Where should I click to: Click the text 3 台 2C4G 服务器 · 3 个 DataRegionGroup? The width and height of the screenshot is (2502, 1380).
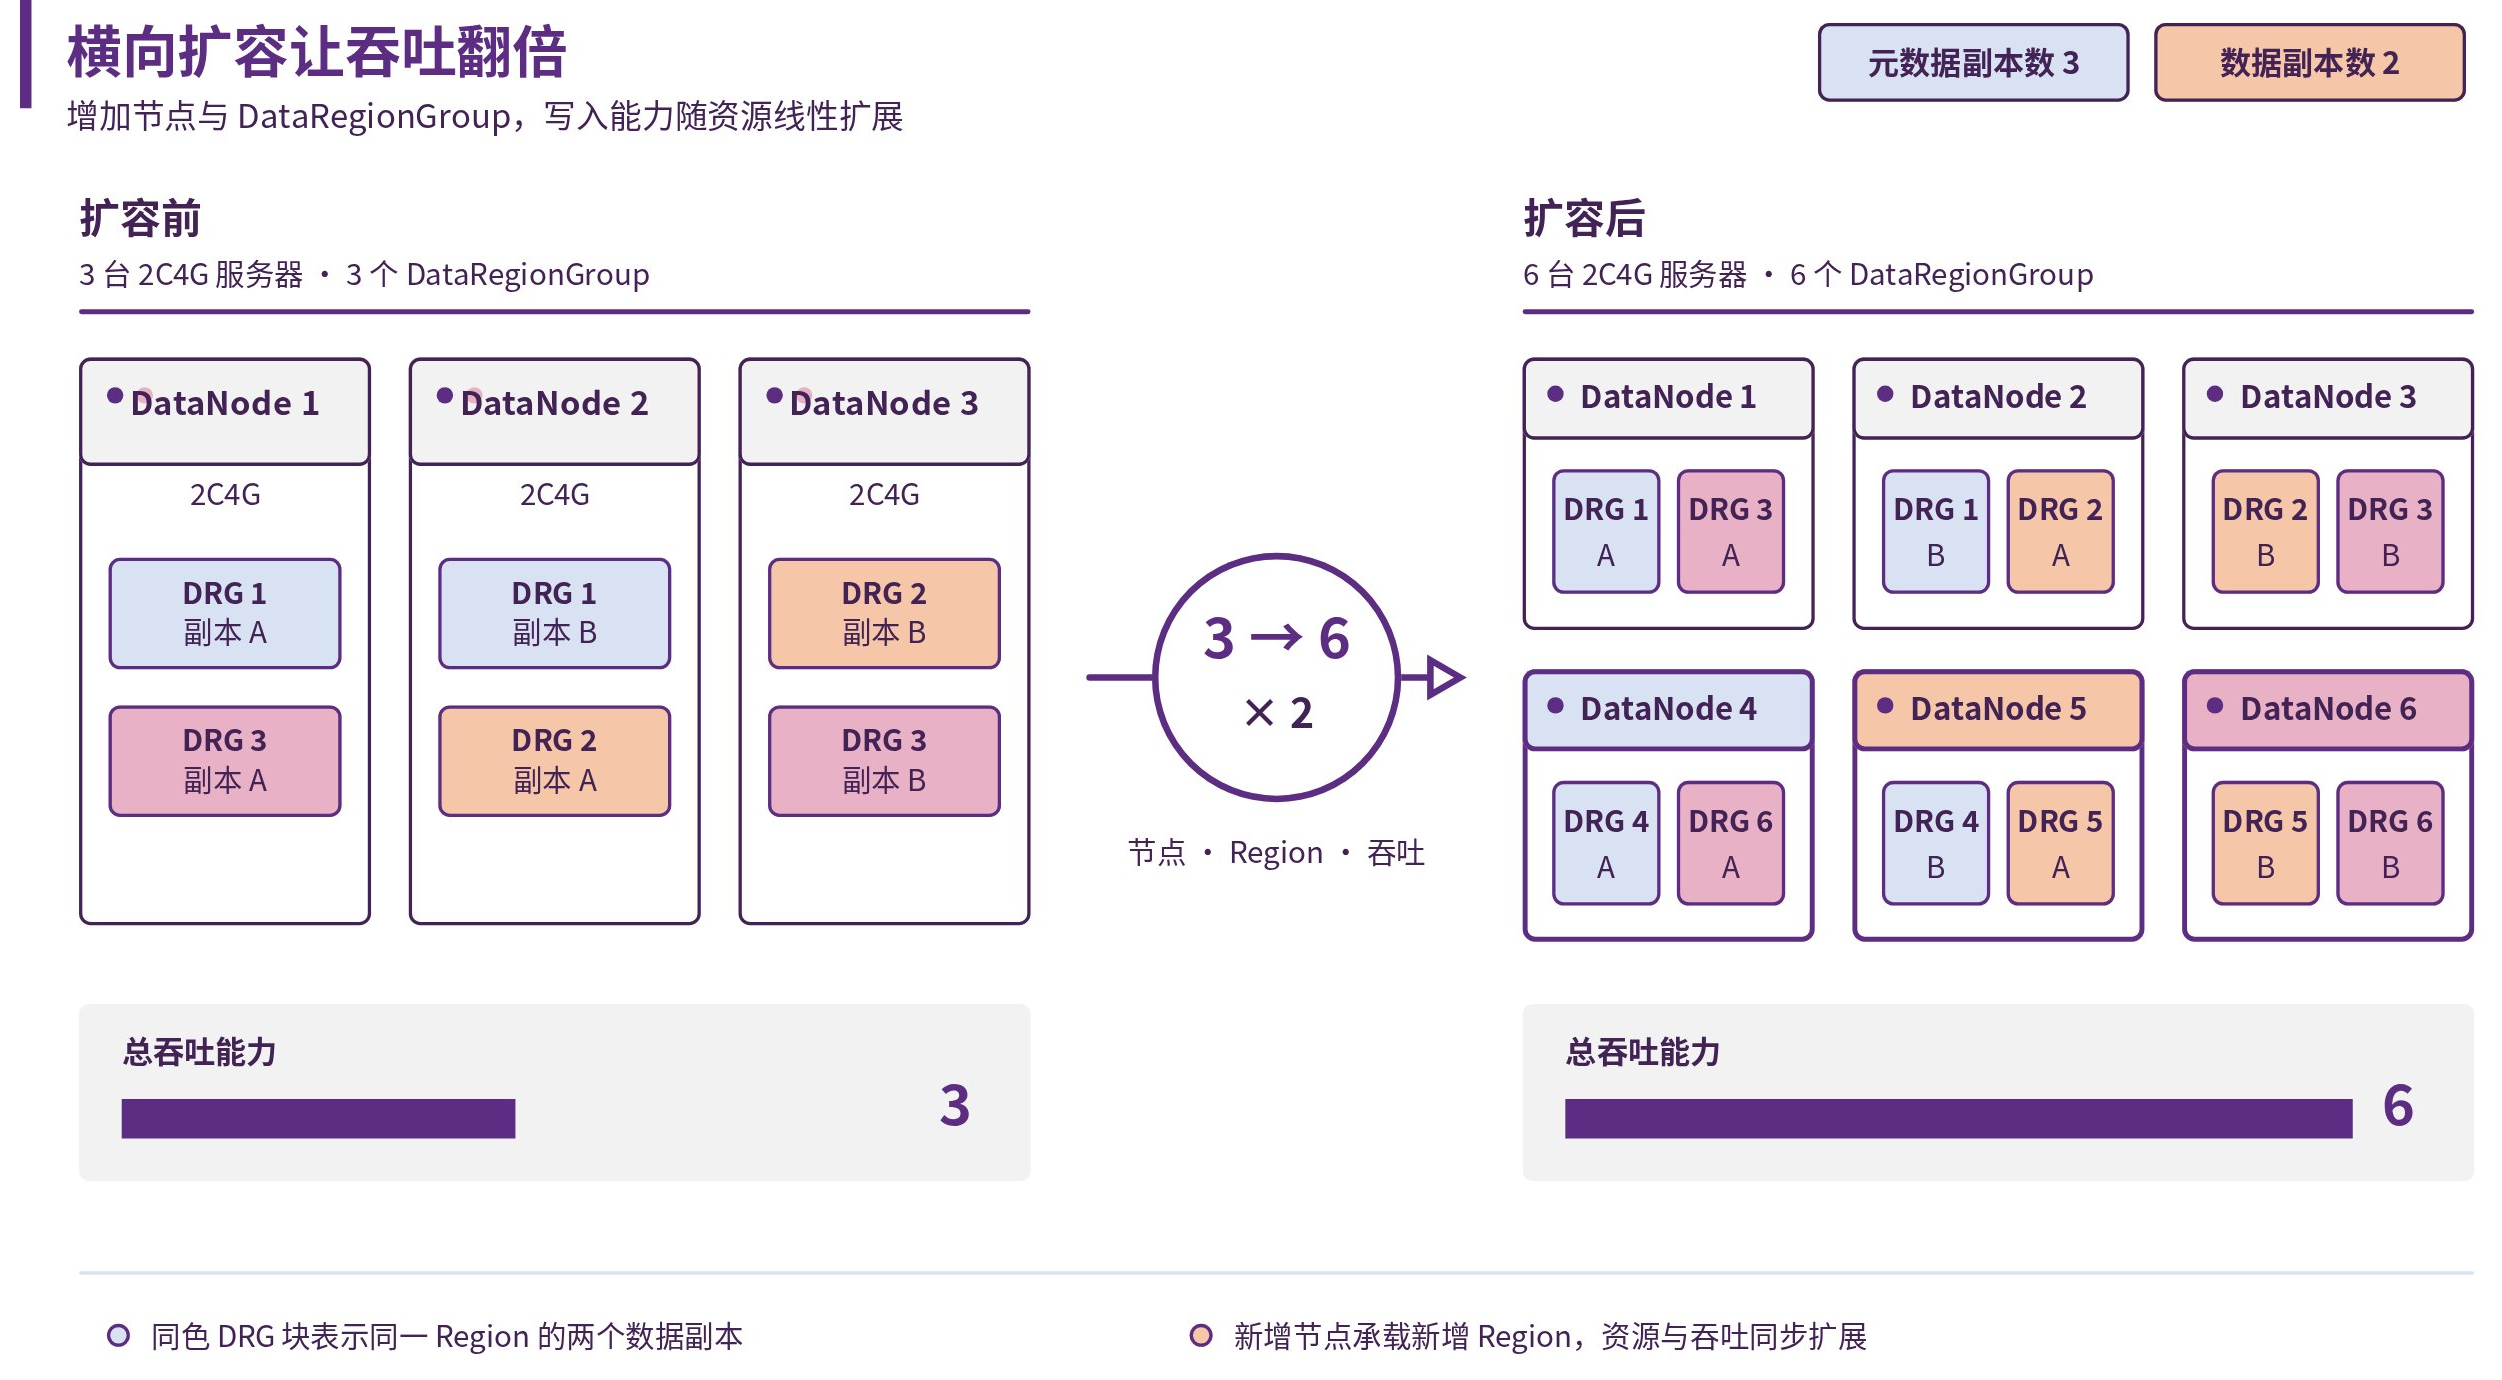364,274
